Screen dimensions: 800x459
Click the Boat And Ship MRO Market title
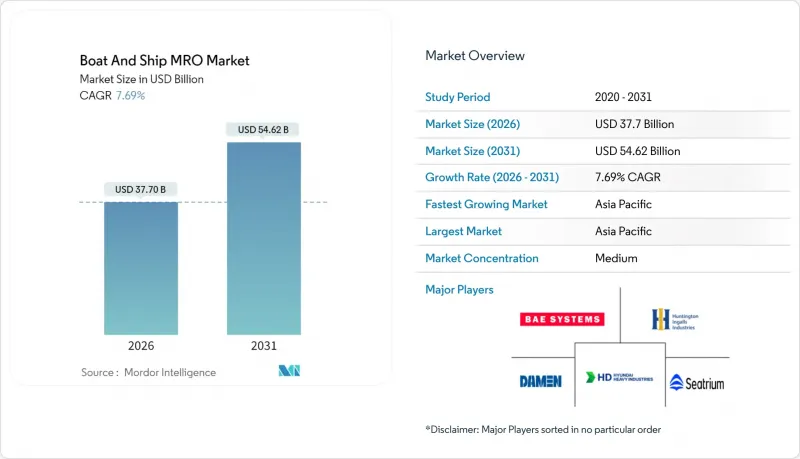163,61
